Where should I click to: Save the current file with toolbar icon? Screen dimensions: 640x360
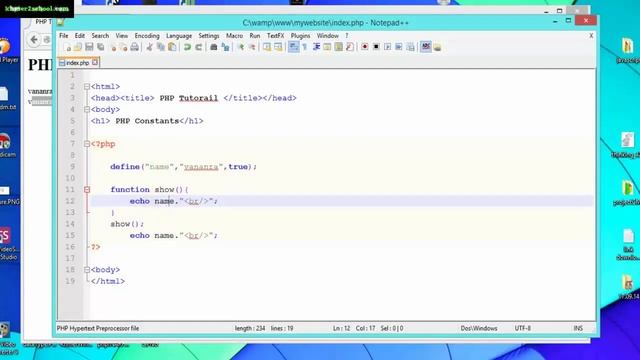pyautogui.click(x=89, y=47)
